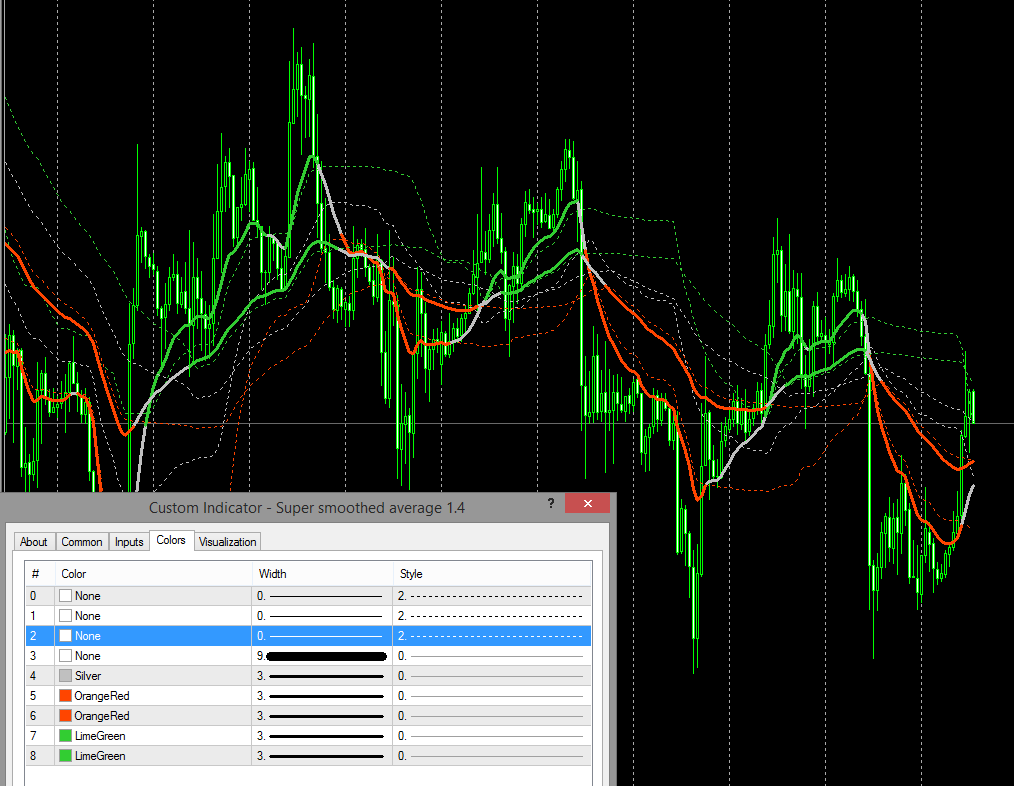Click the help question mark button
1014x786 pixels.
(x=549, y=503)
